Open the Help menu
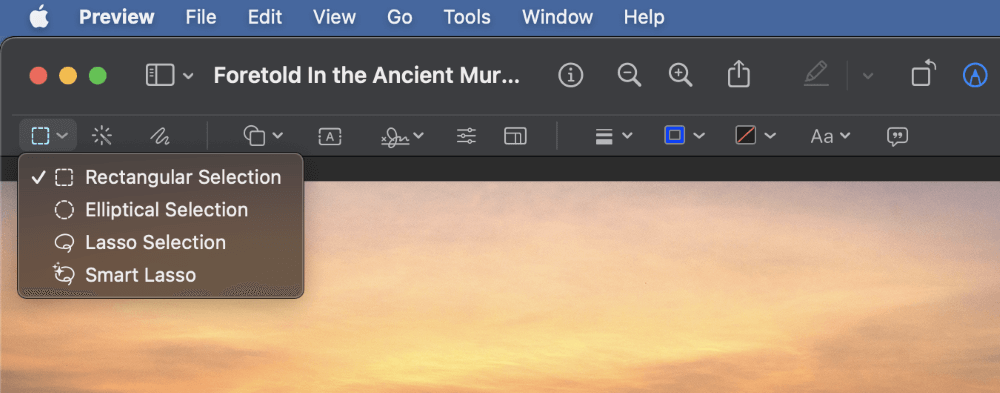The image size is (1000, 393). [644, 17]
